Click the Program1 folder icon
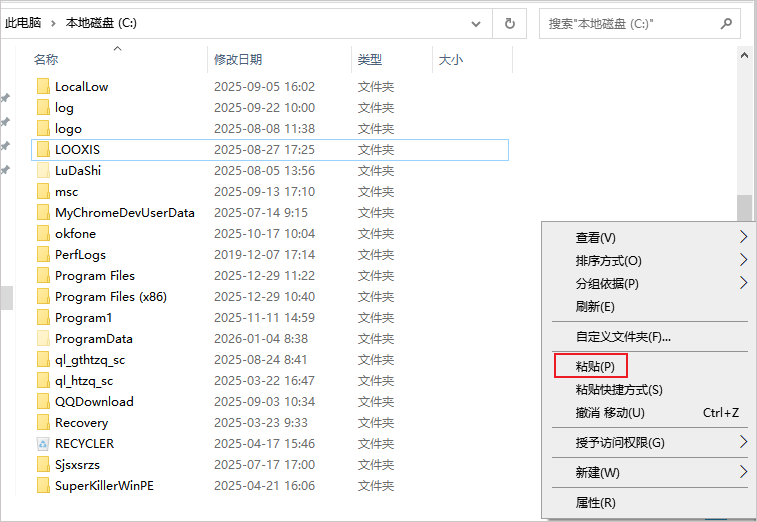The image size is (757, 522). (43, 317)
